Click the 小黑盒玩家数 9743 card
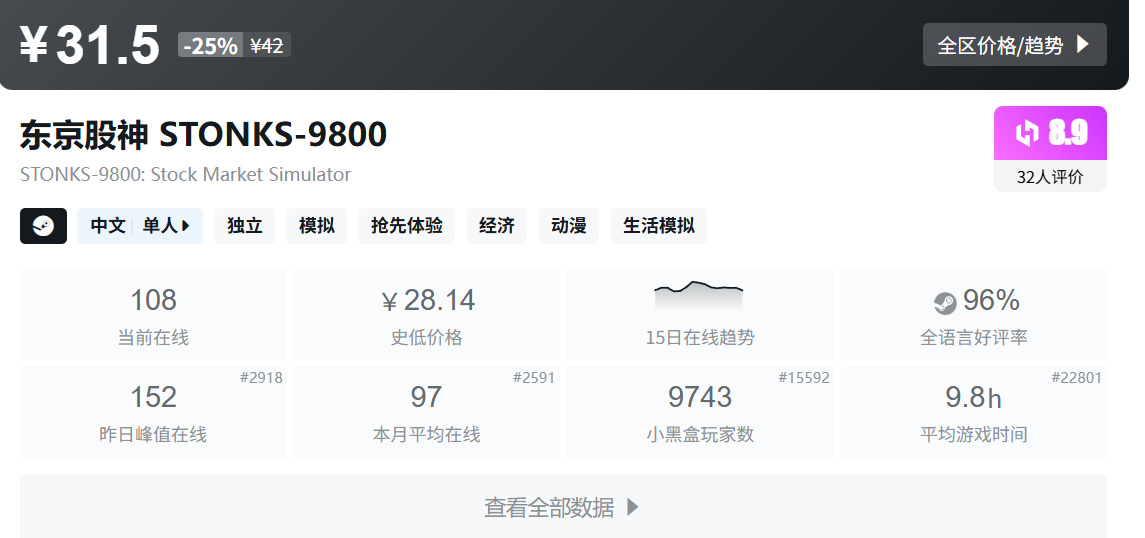Screen dimensions: 1145x538 700,412
